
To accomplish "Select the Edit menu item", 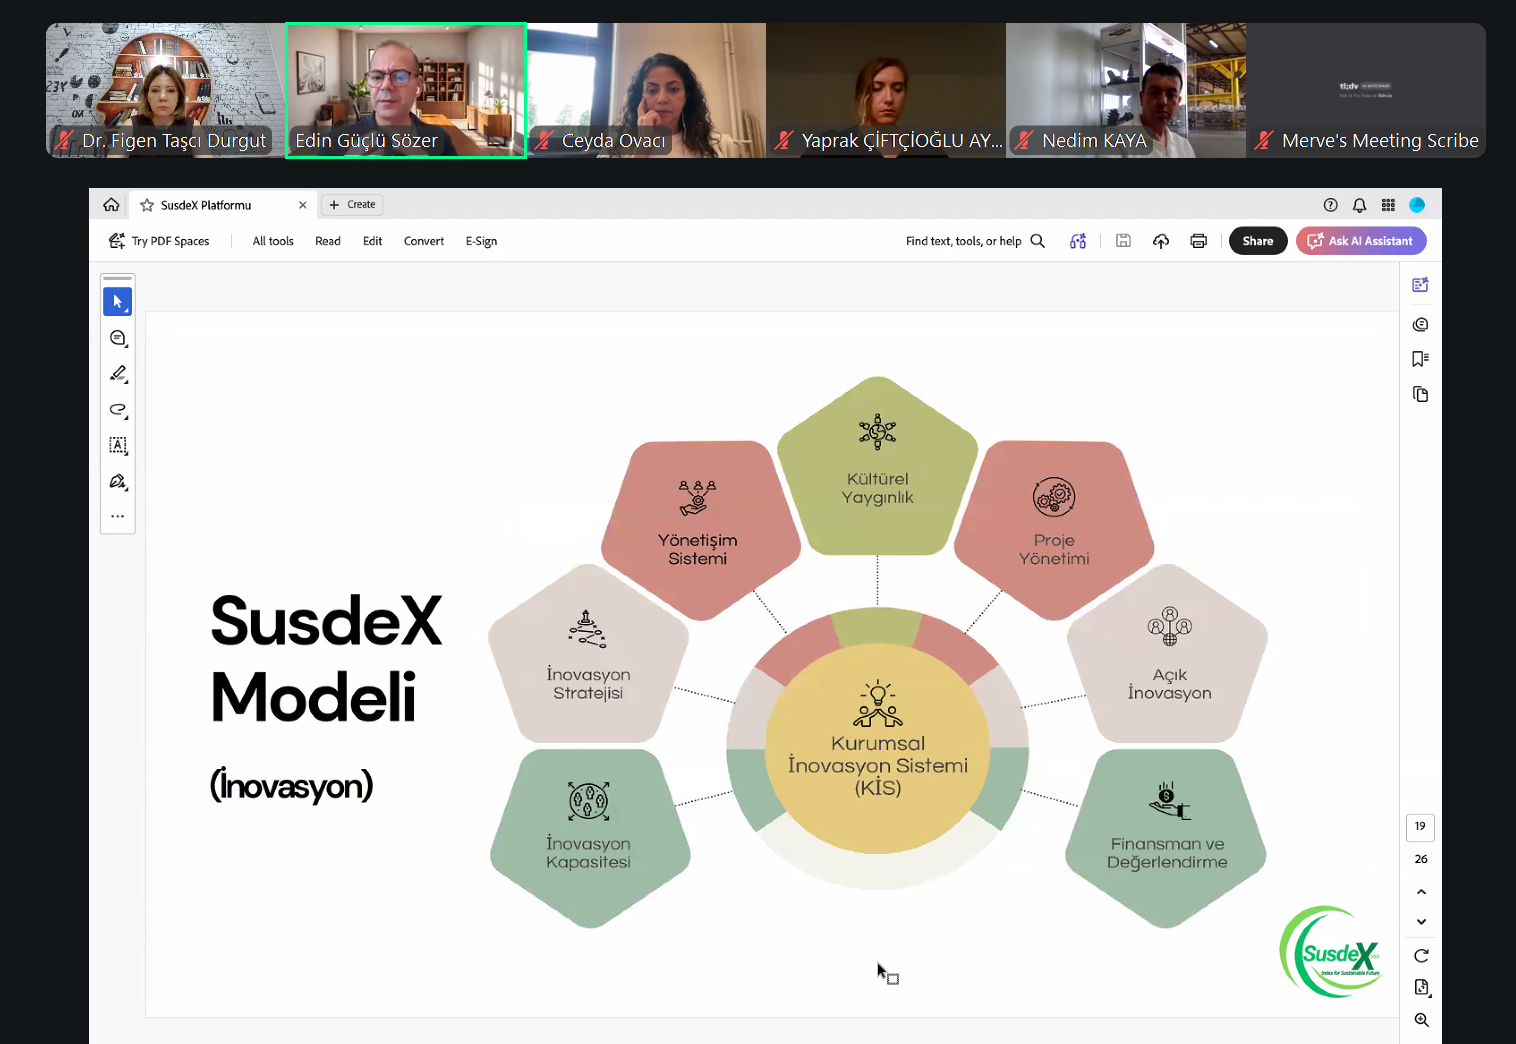I will 373,241.
